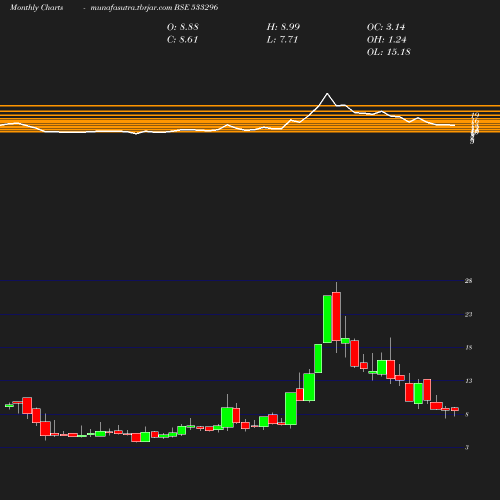Click the price axis label 28
This screenshot has height=500, width=500.
point(469,281)
